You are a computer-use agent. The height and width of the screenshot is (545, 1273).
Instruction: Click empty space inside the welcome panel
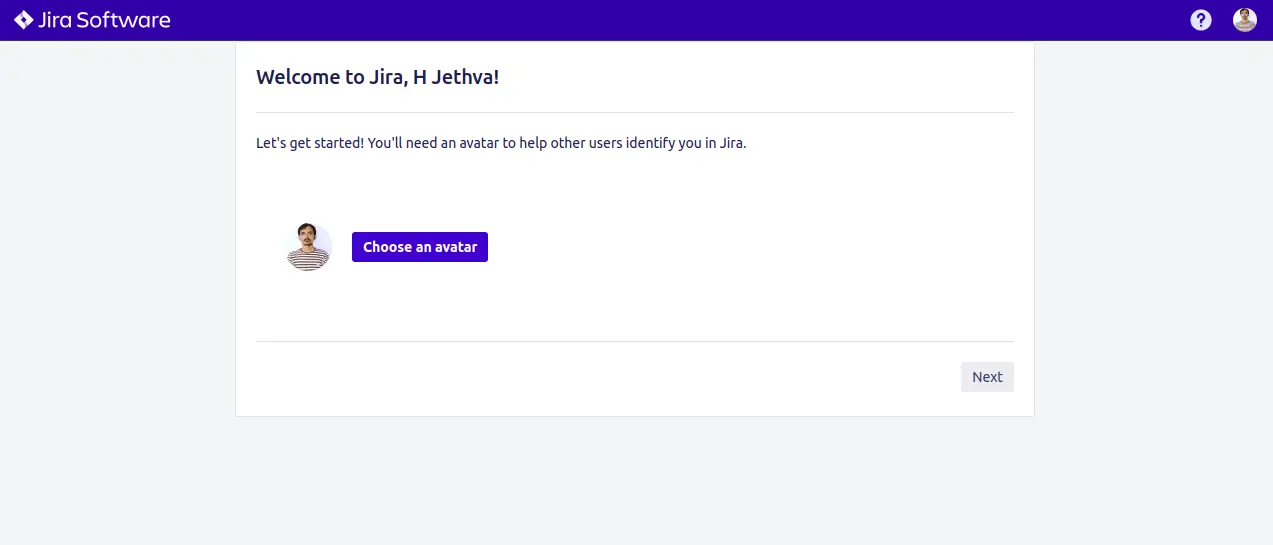click(750, 250)
